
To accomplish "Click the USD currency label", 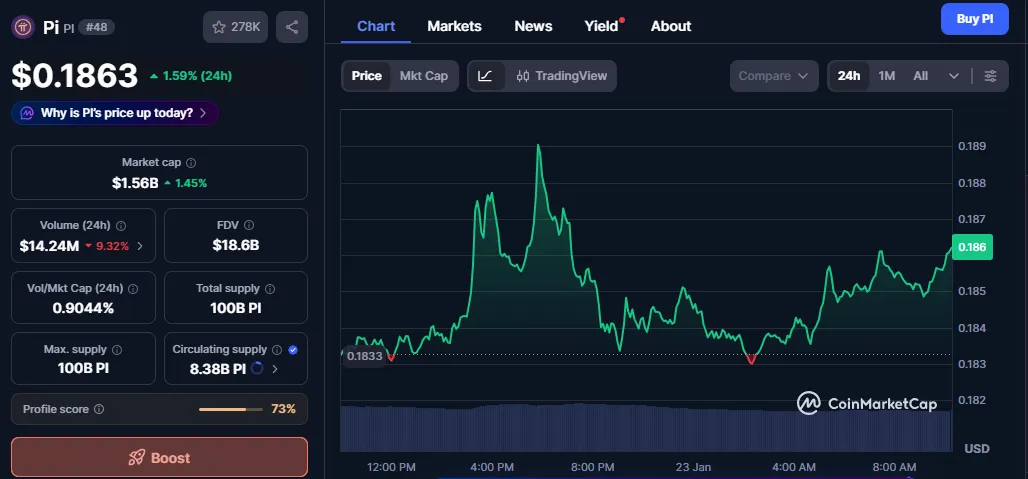I will coord(977,449).
